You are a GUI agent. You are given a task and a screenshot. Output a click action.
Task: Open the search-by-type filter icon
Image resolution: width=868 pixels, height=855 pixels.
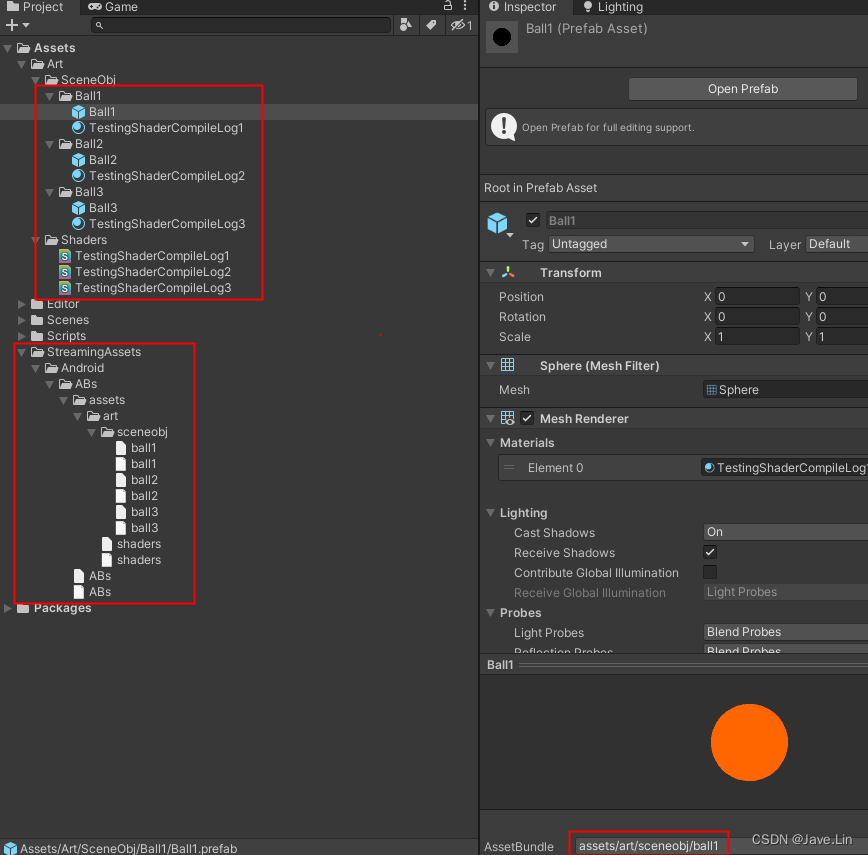[x=405, y=24]
